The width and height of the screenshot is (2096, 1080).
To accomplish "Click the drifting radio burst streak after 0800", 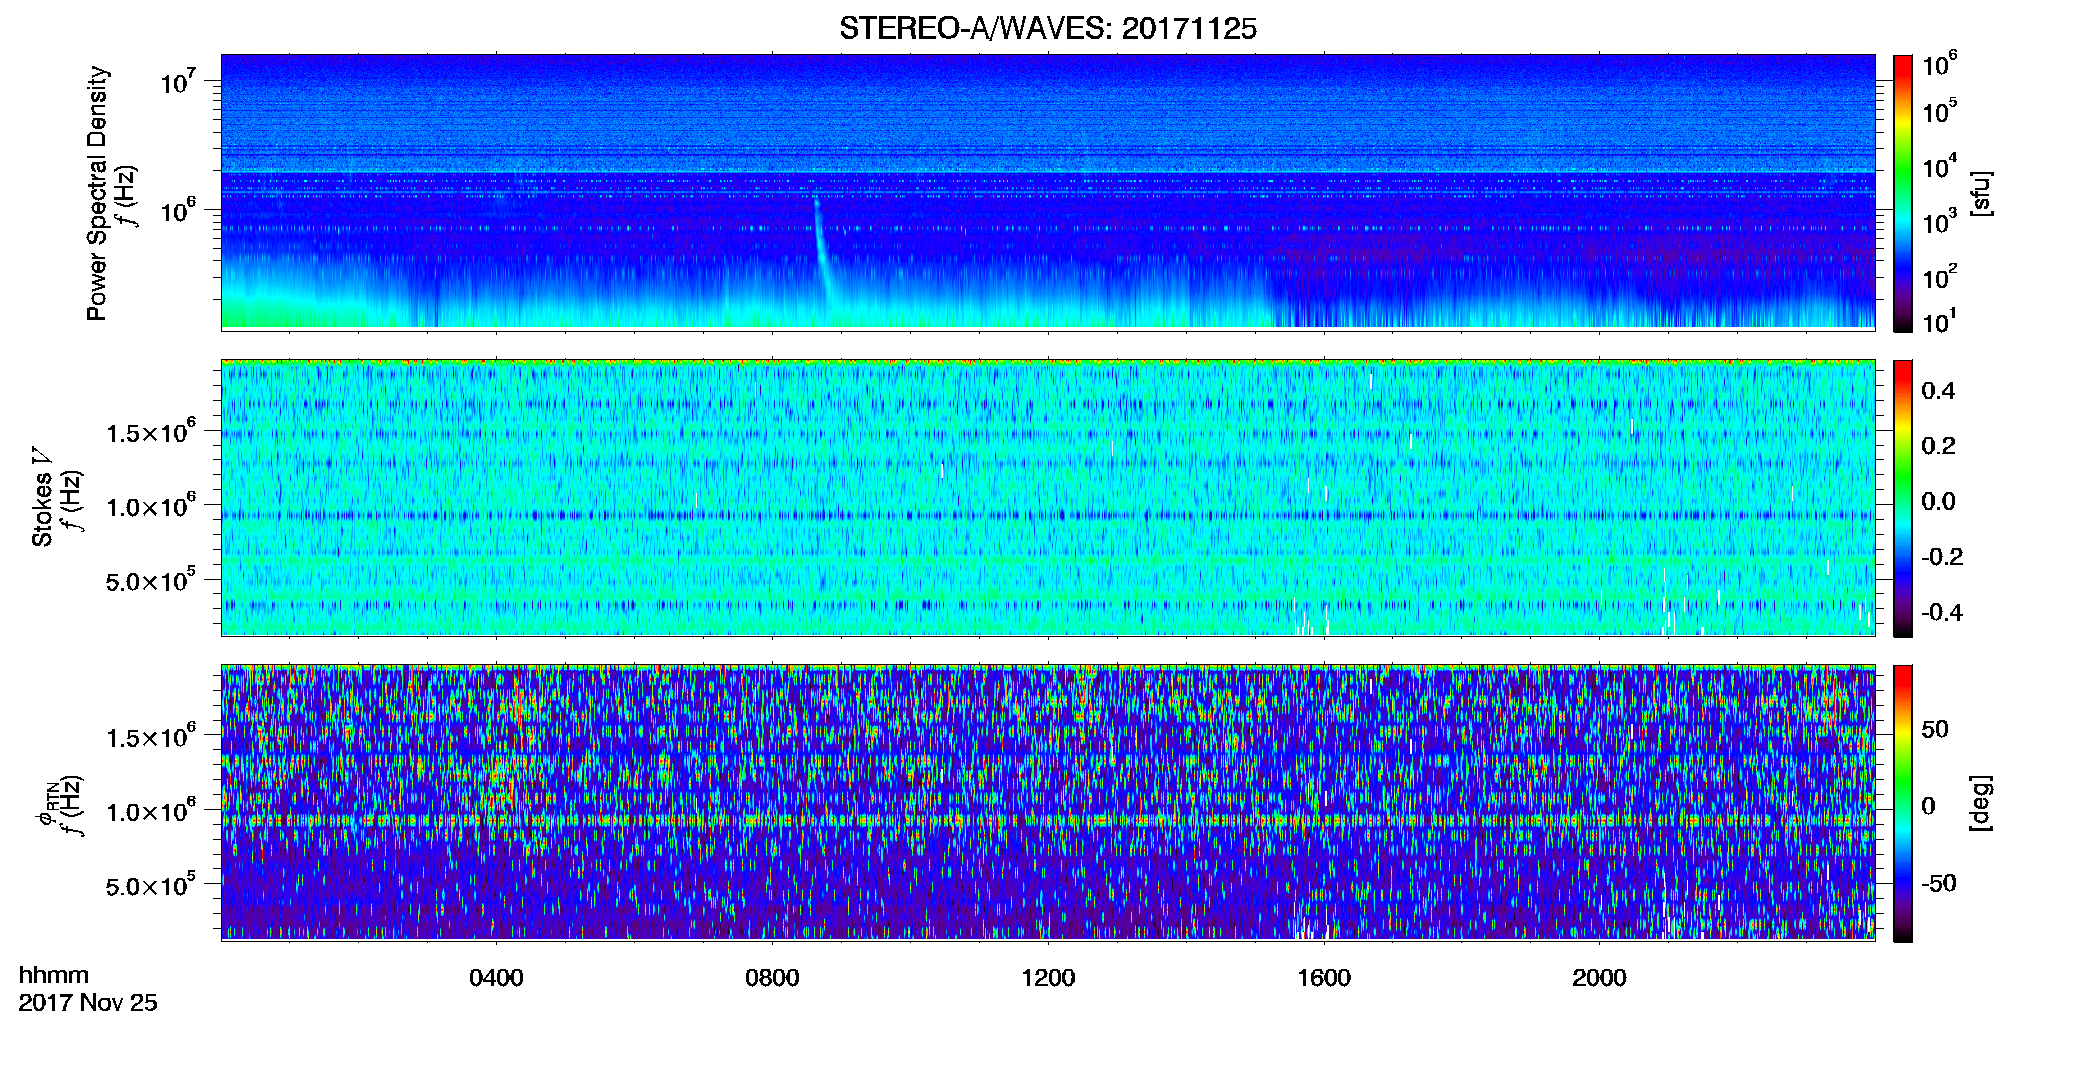I will coord(822,250).
